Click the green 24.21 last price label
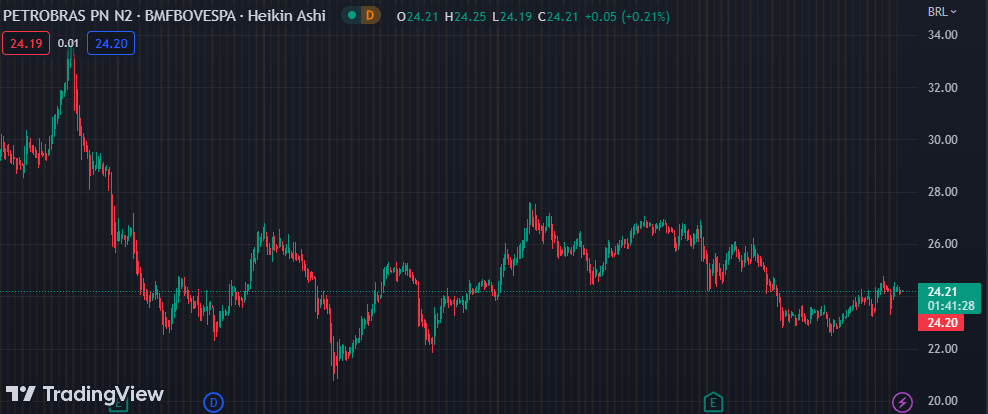Viewport: 988px width, 414px height. click(x=942, y=292)
